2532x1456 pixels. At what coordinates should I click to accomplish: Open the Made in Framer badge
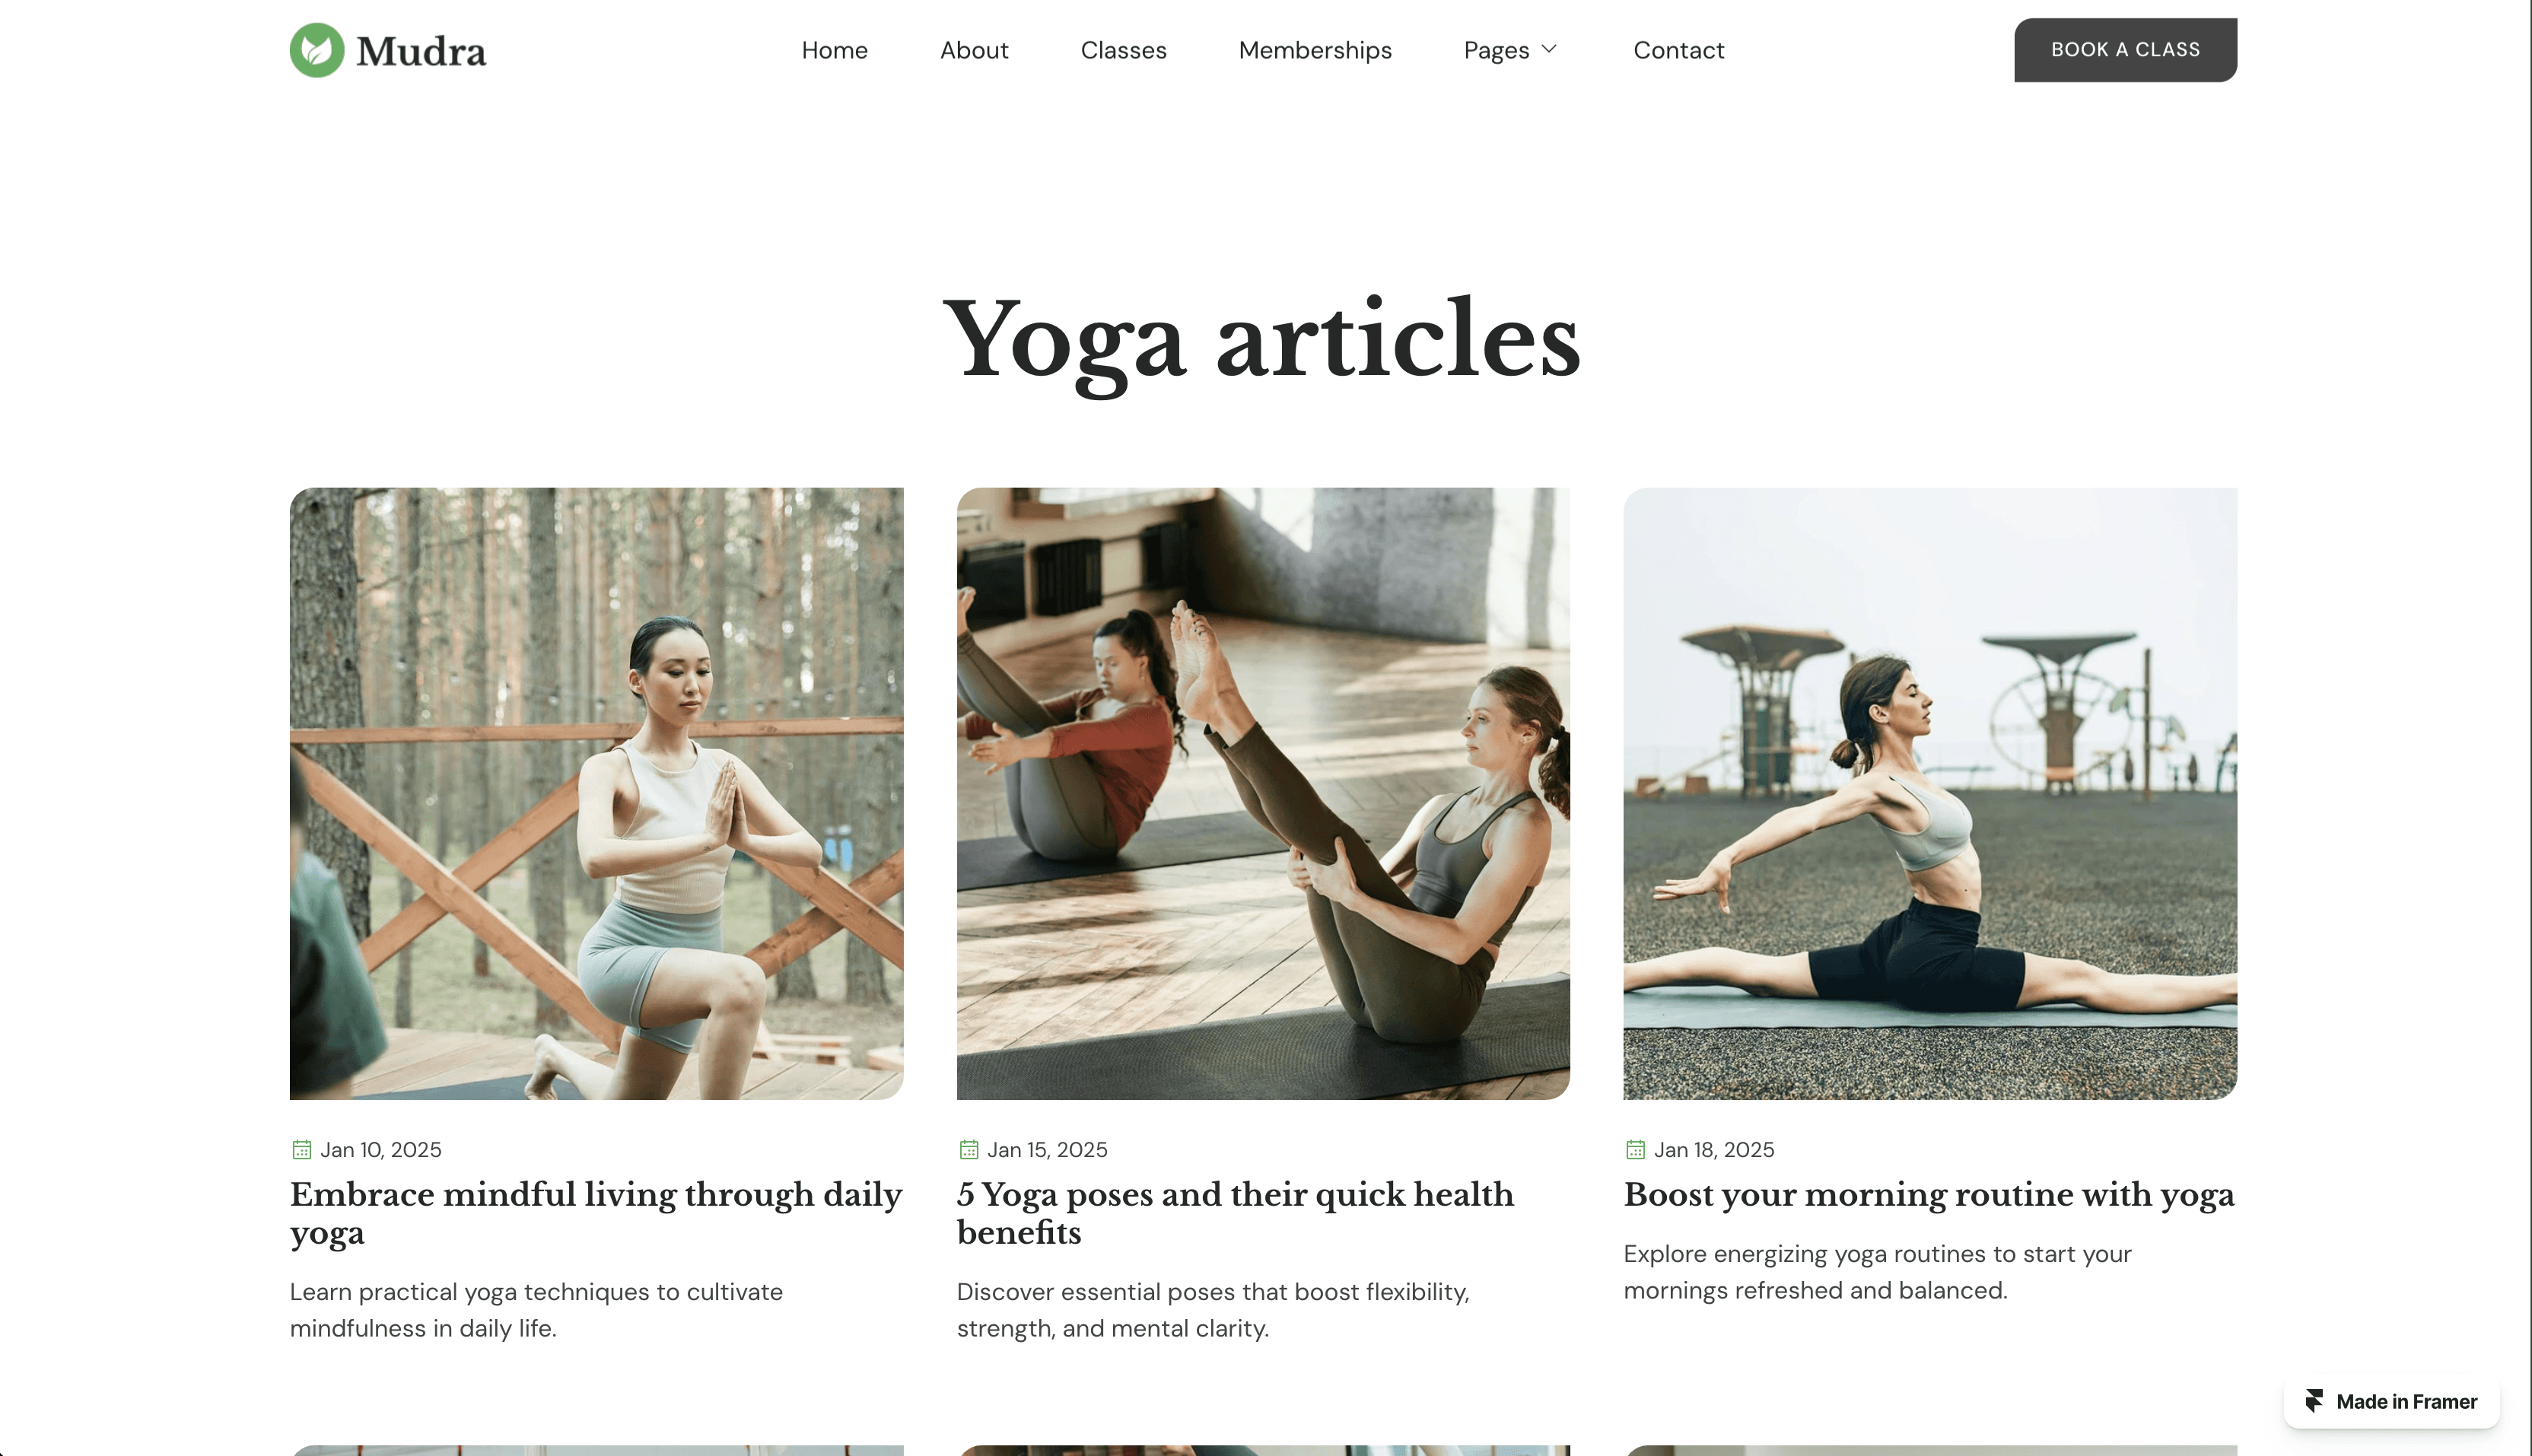2391,1401
